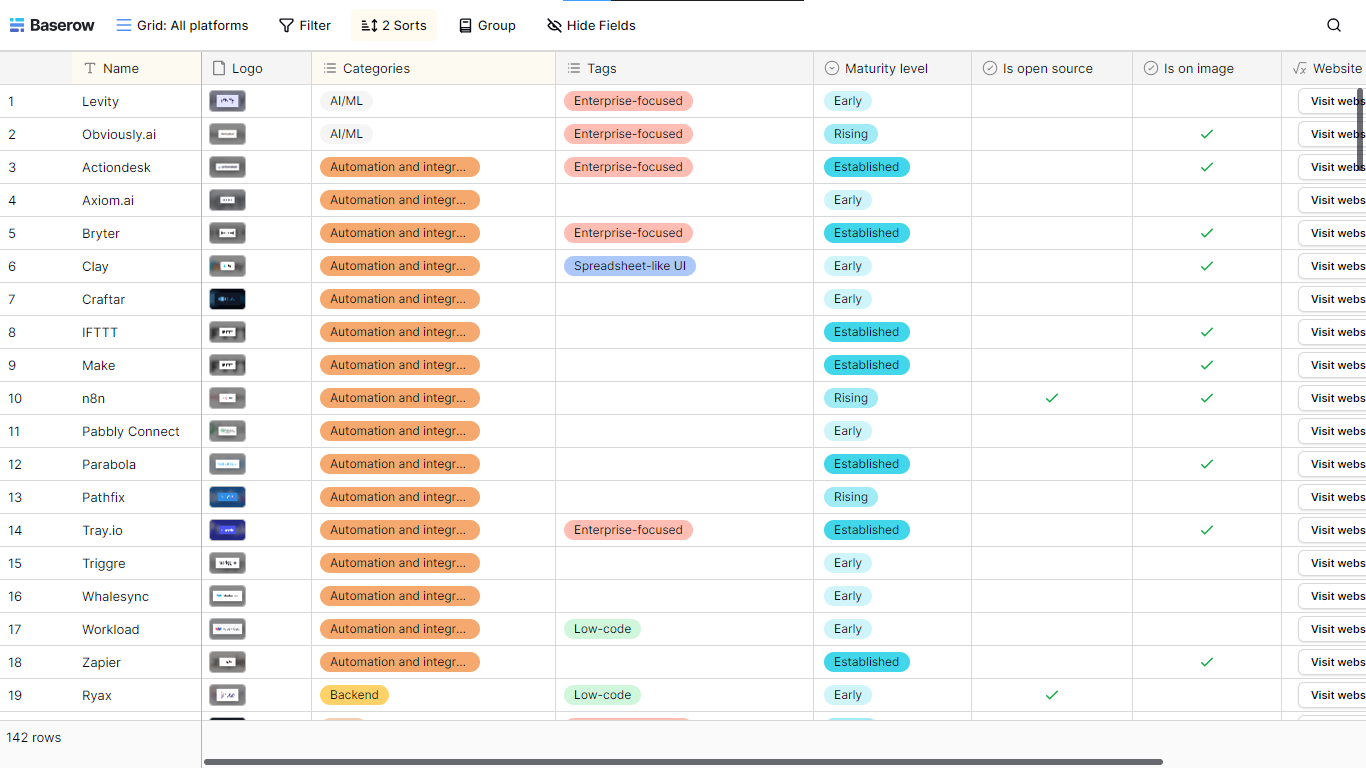Open Bryter logo thumbnail
Screen dimensions: 1366x768
[x=227, y=233]
